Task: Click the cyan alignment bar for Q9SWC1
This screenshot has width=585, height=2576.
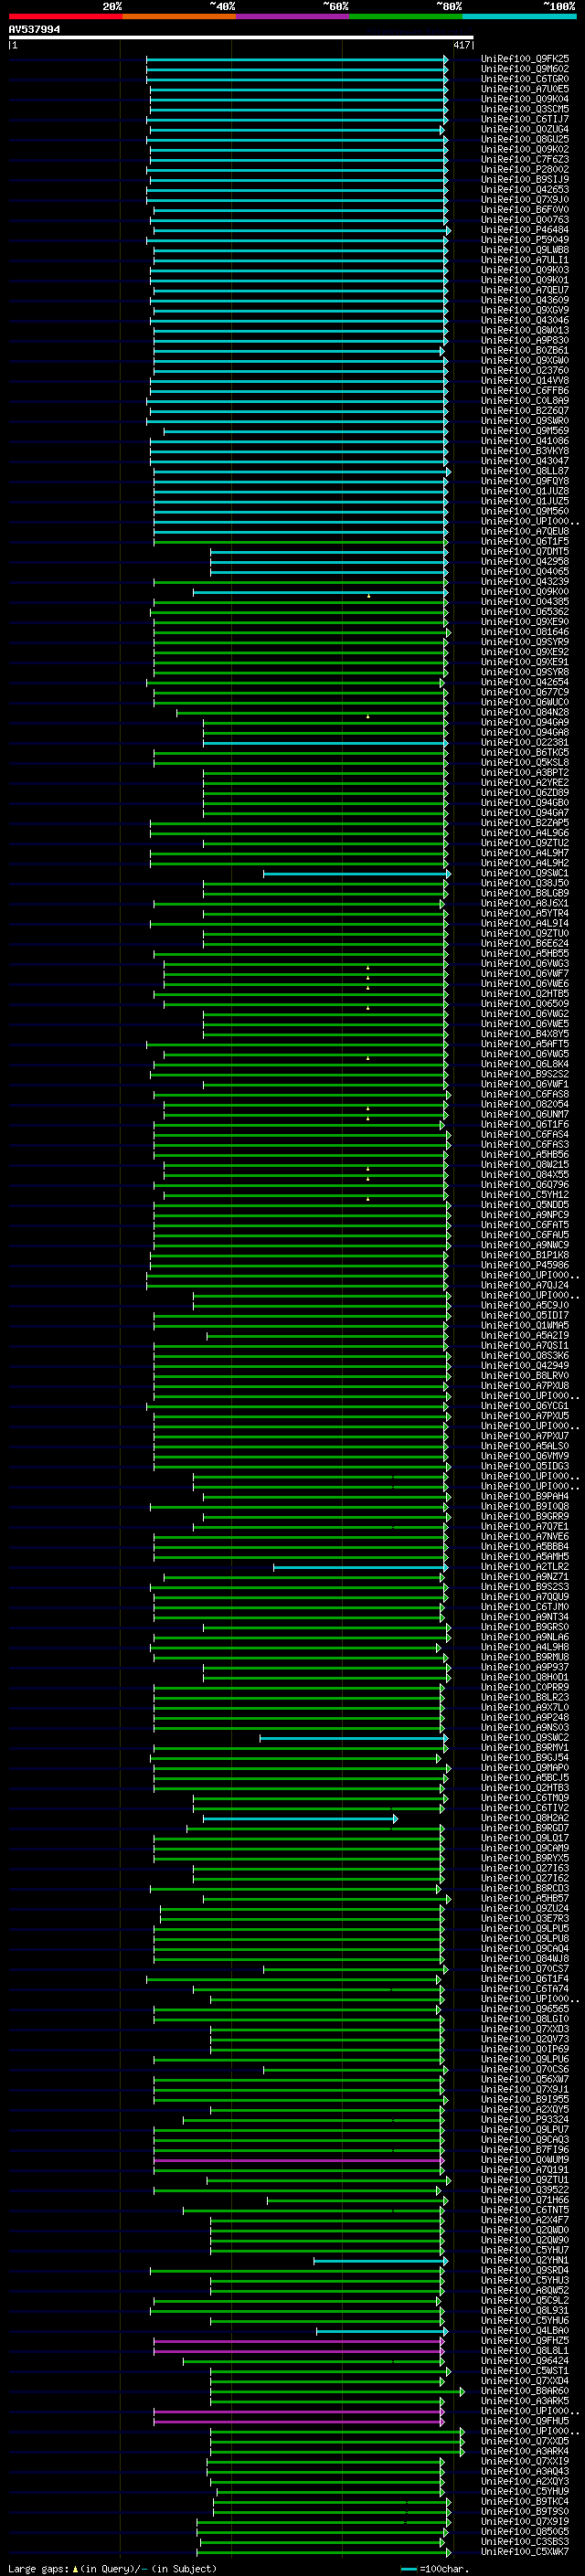Action: [356, 874]
